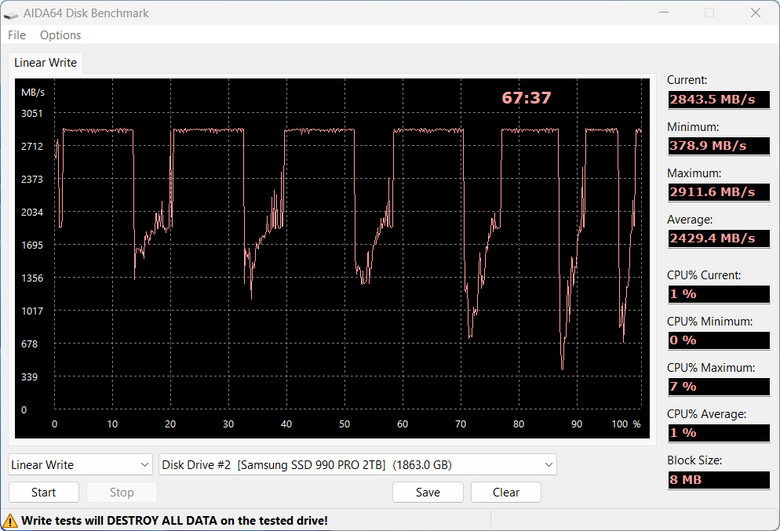
Task: Select the Linear Write tab
Action: coord(45,63)
